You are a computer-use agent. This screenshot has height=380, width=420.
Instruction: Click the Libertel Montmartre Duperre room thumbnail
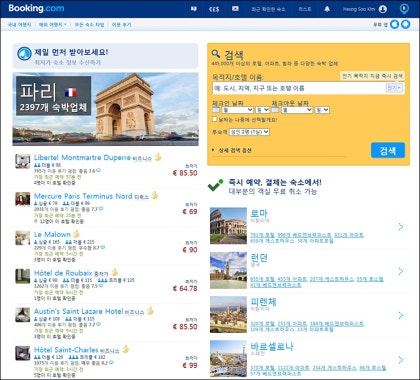click(22, 161)
